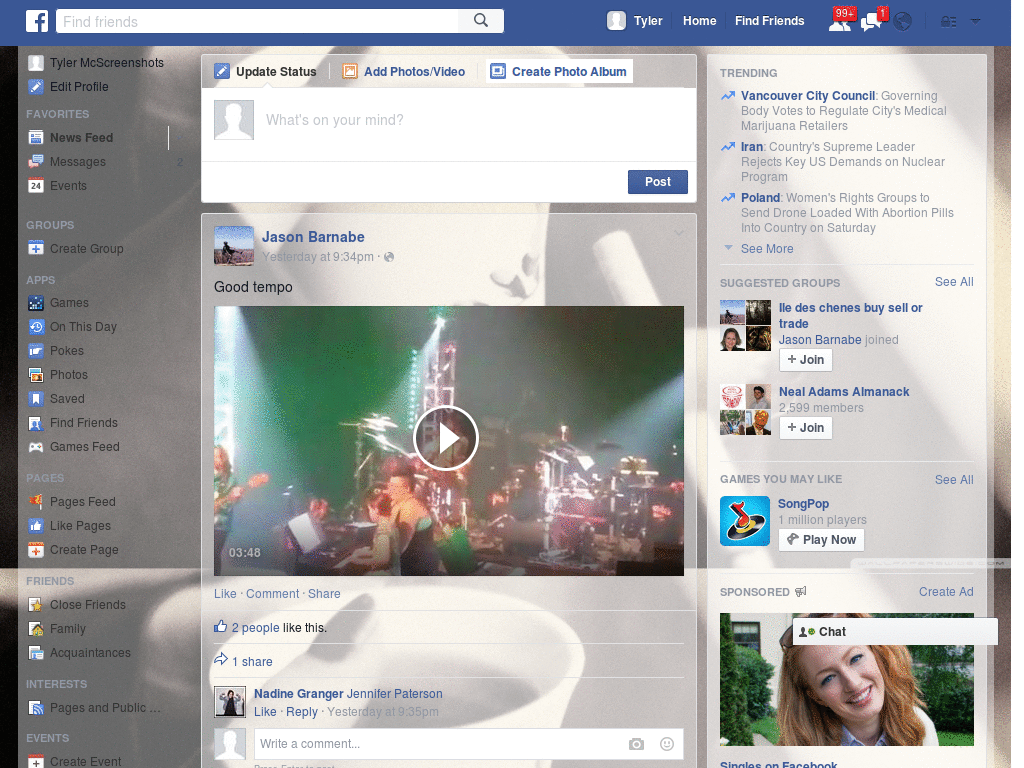Open post options arrow on Jason Barnabe post
Viewport: 1024px width, 768px height.
point(679,232)
